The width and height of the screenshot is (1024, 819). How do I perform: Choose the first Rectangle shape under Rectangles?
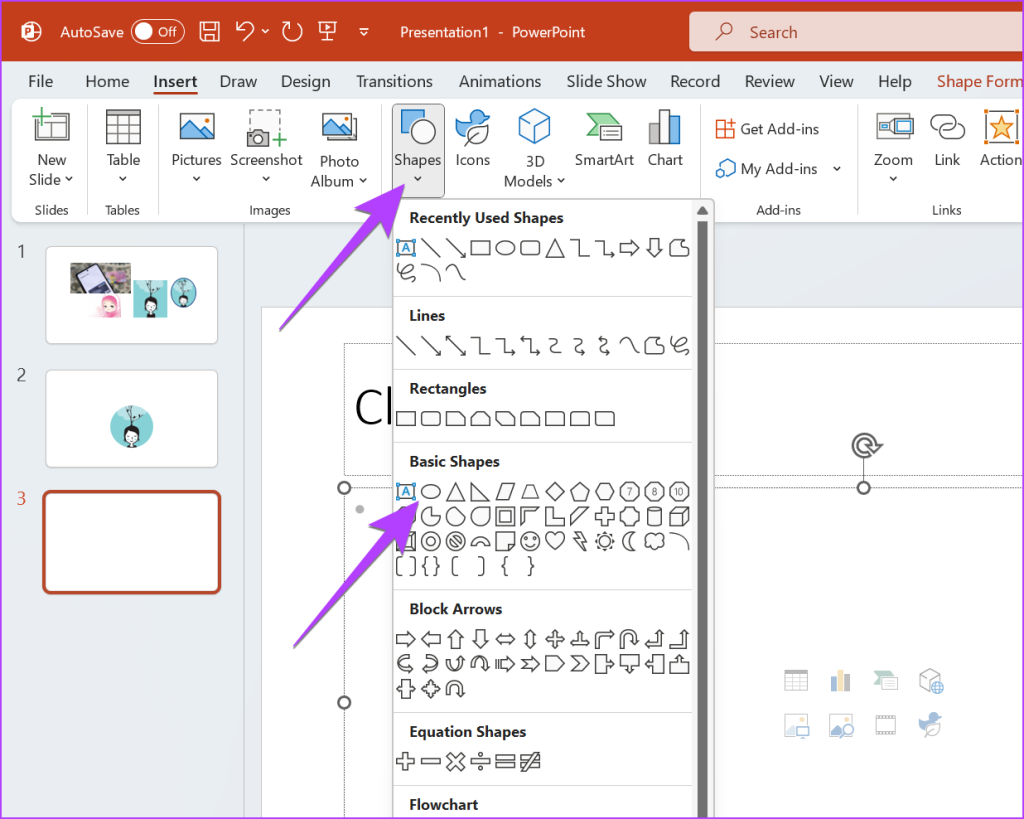[x=406, y=418]
